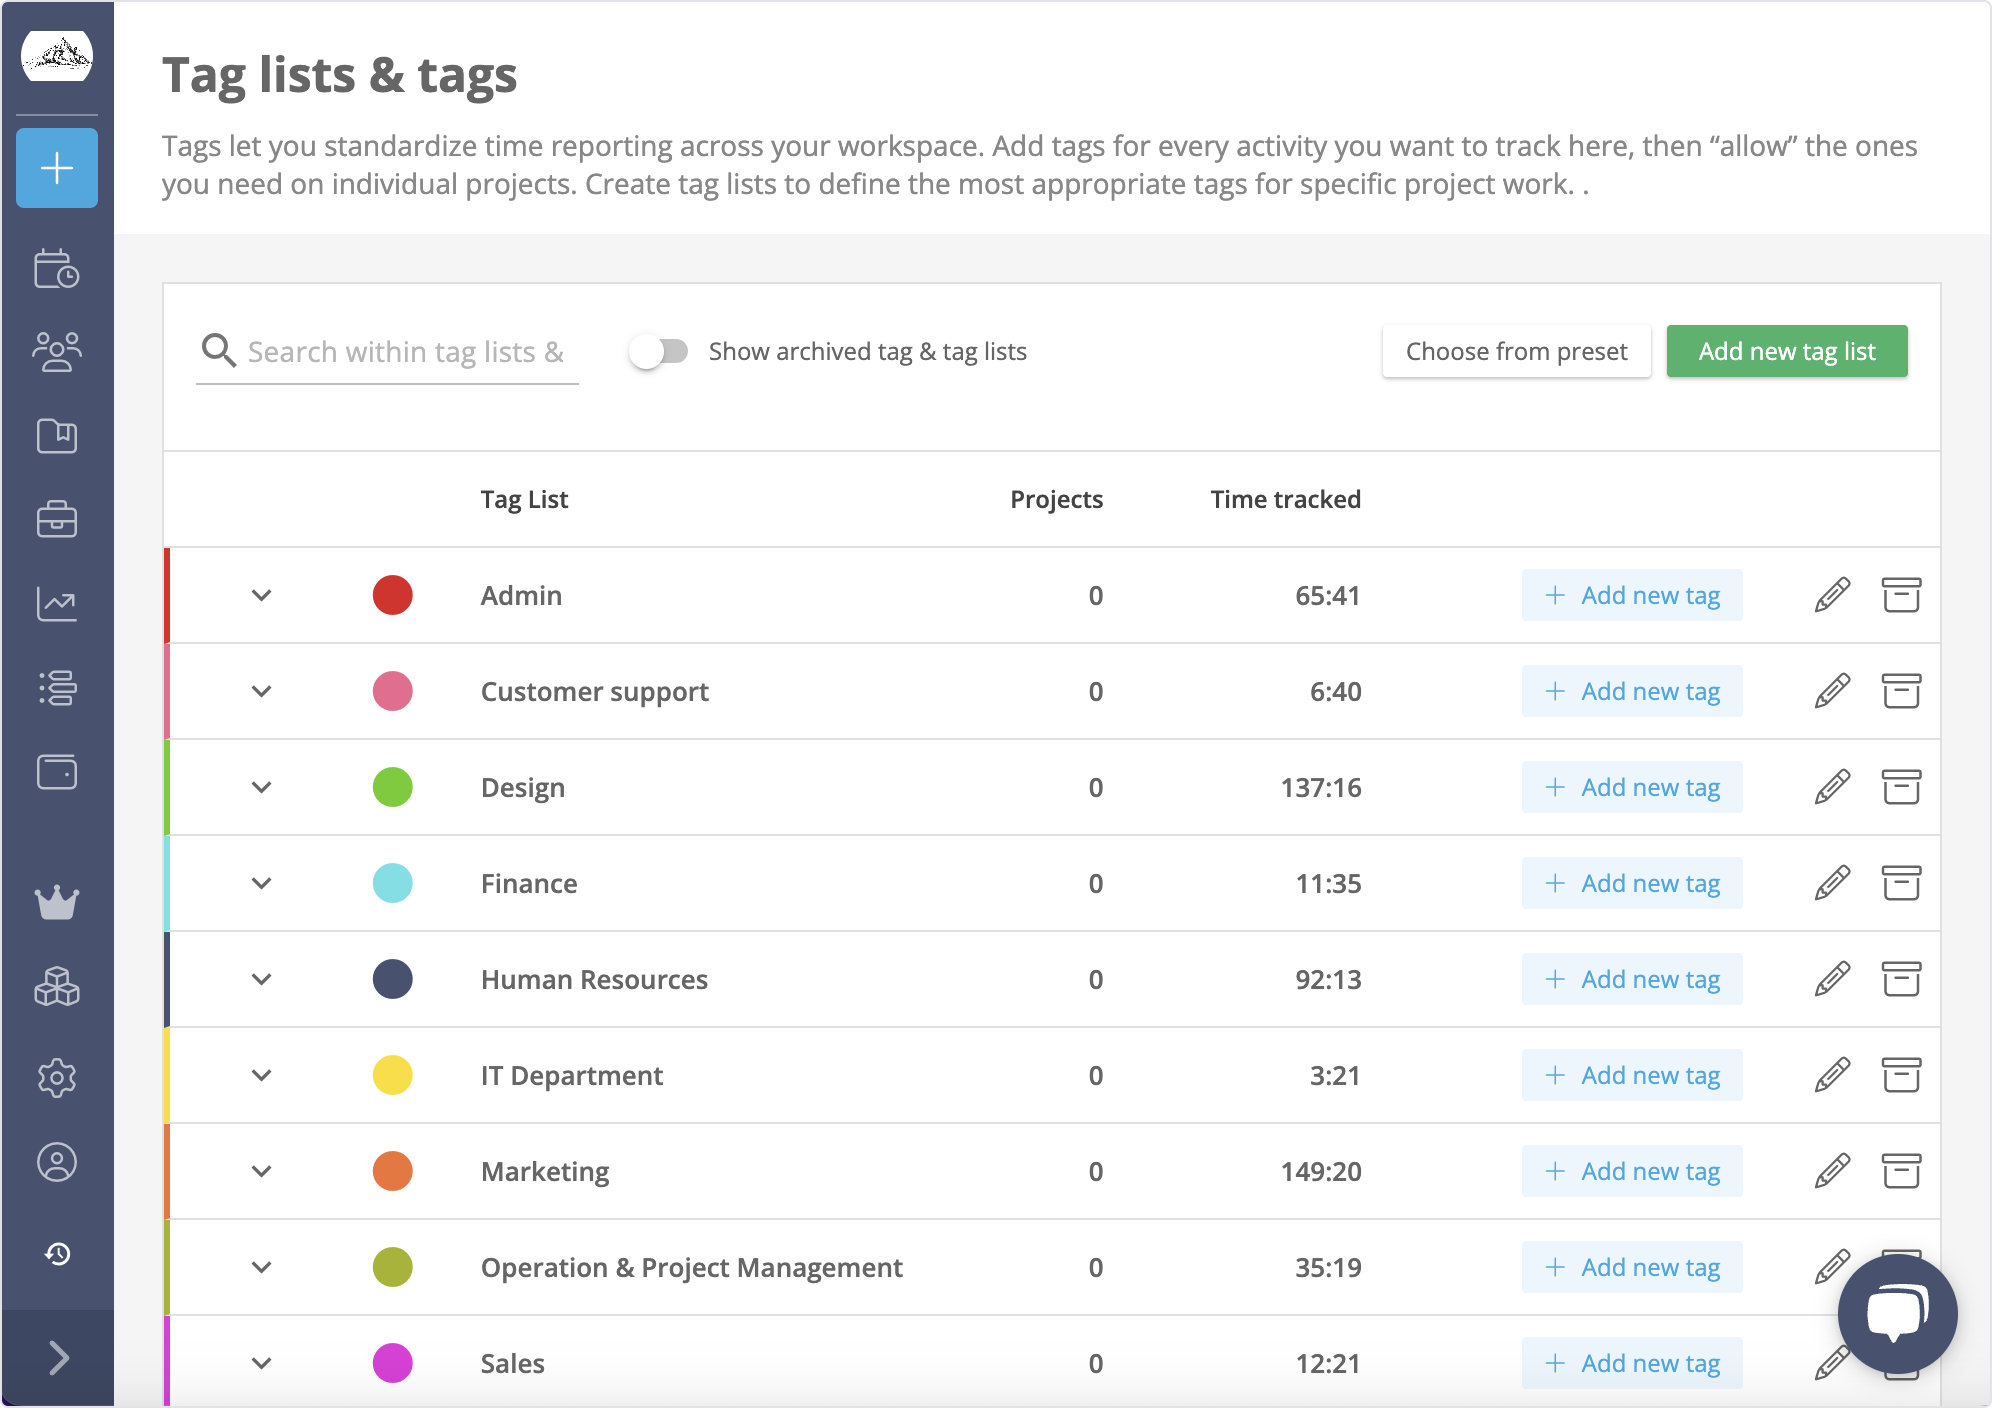Select the projects bookmark icon in sidebar

click(x=57, y=436)
